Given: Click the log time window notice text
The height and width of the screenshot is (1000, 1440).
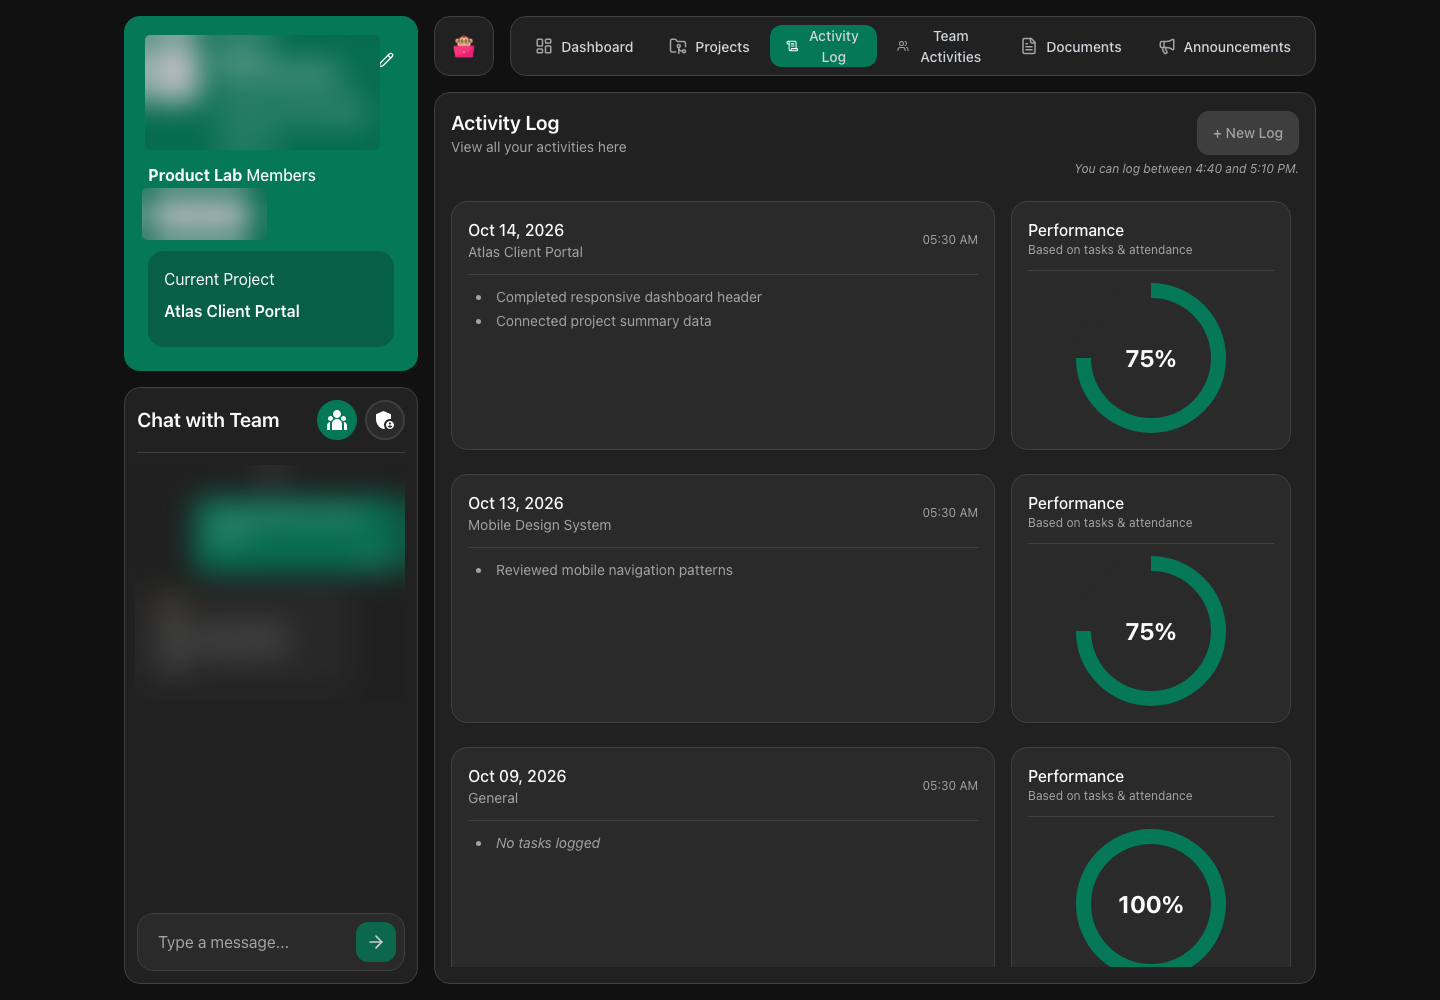Looking at the screenshot, I should [1186, 169].
